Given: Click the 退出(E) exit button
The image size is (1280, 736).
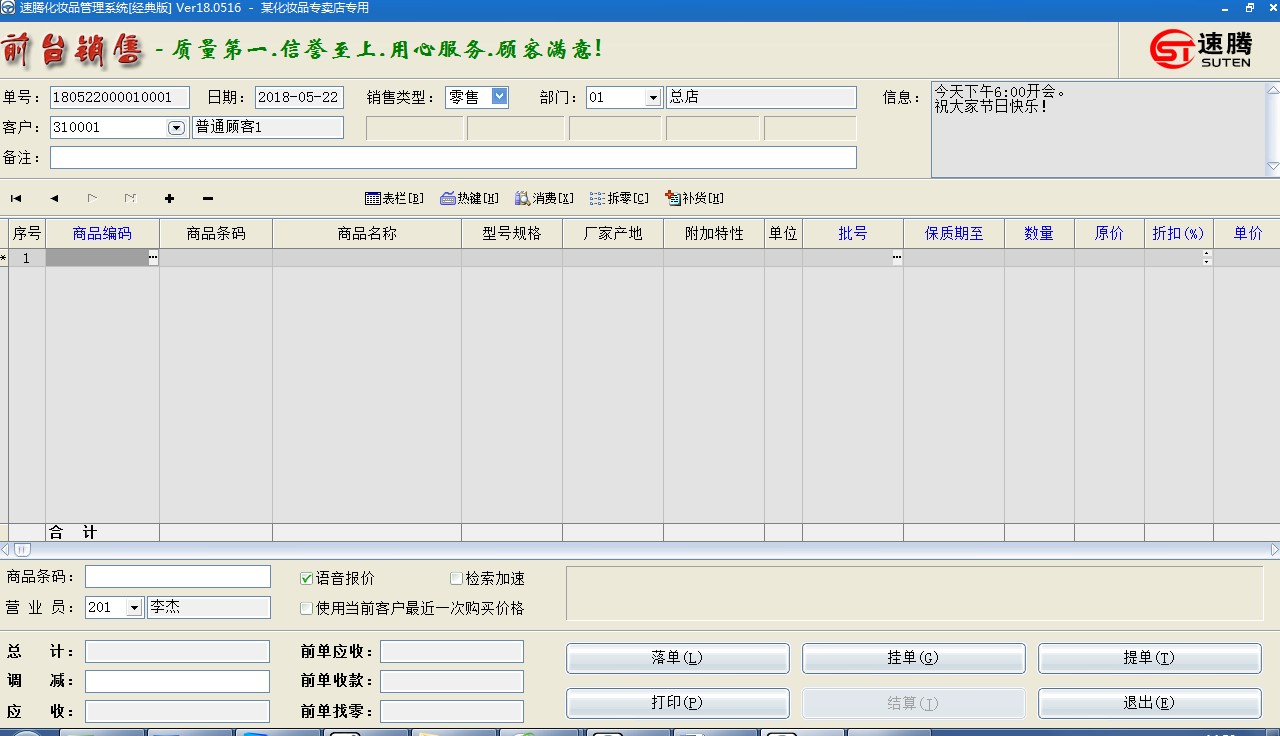Looking at the screenshot, I should click(1150, 703).
